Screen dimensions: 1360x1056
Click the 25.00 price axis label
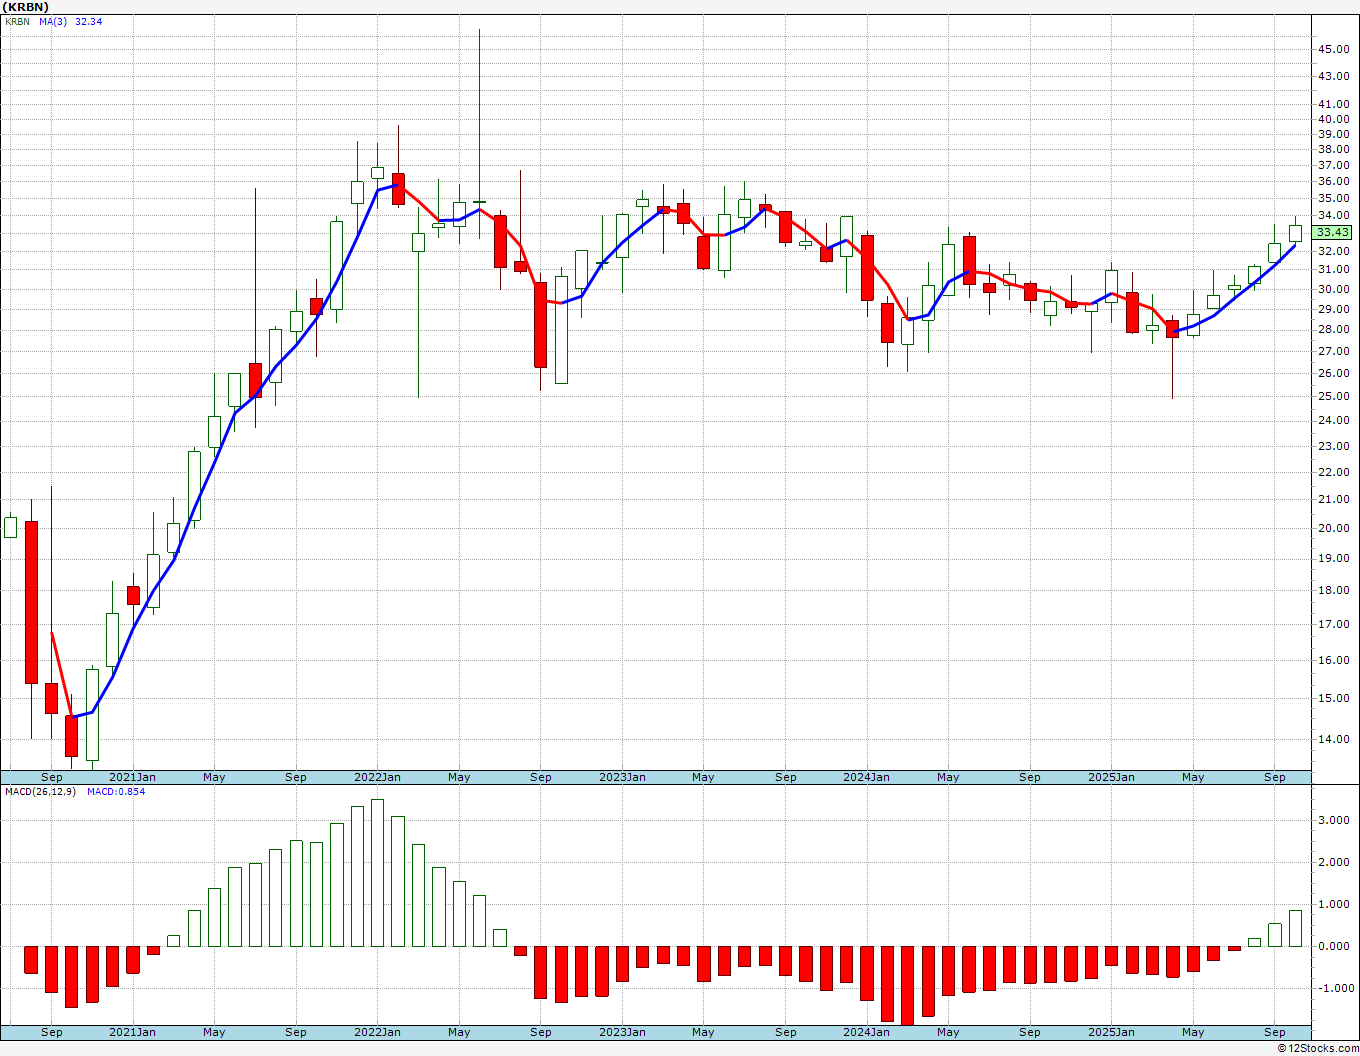click(1333, 396)
